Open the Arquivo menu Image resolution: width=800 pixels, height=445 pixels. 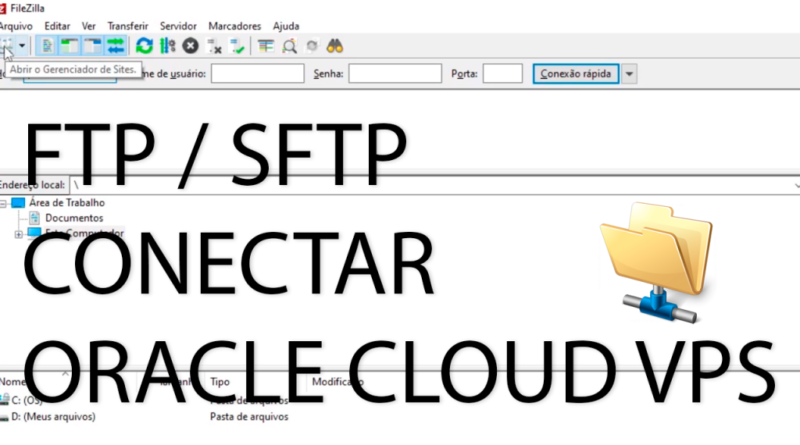coord(15,26)
